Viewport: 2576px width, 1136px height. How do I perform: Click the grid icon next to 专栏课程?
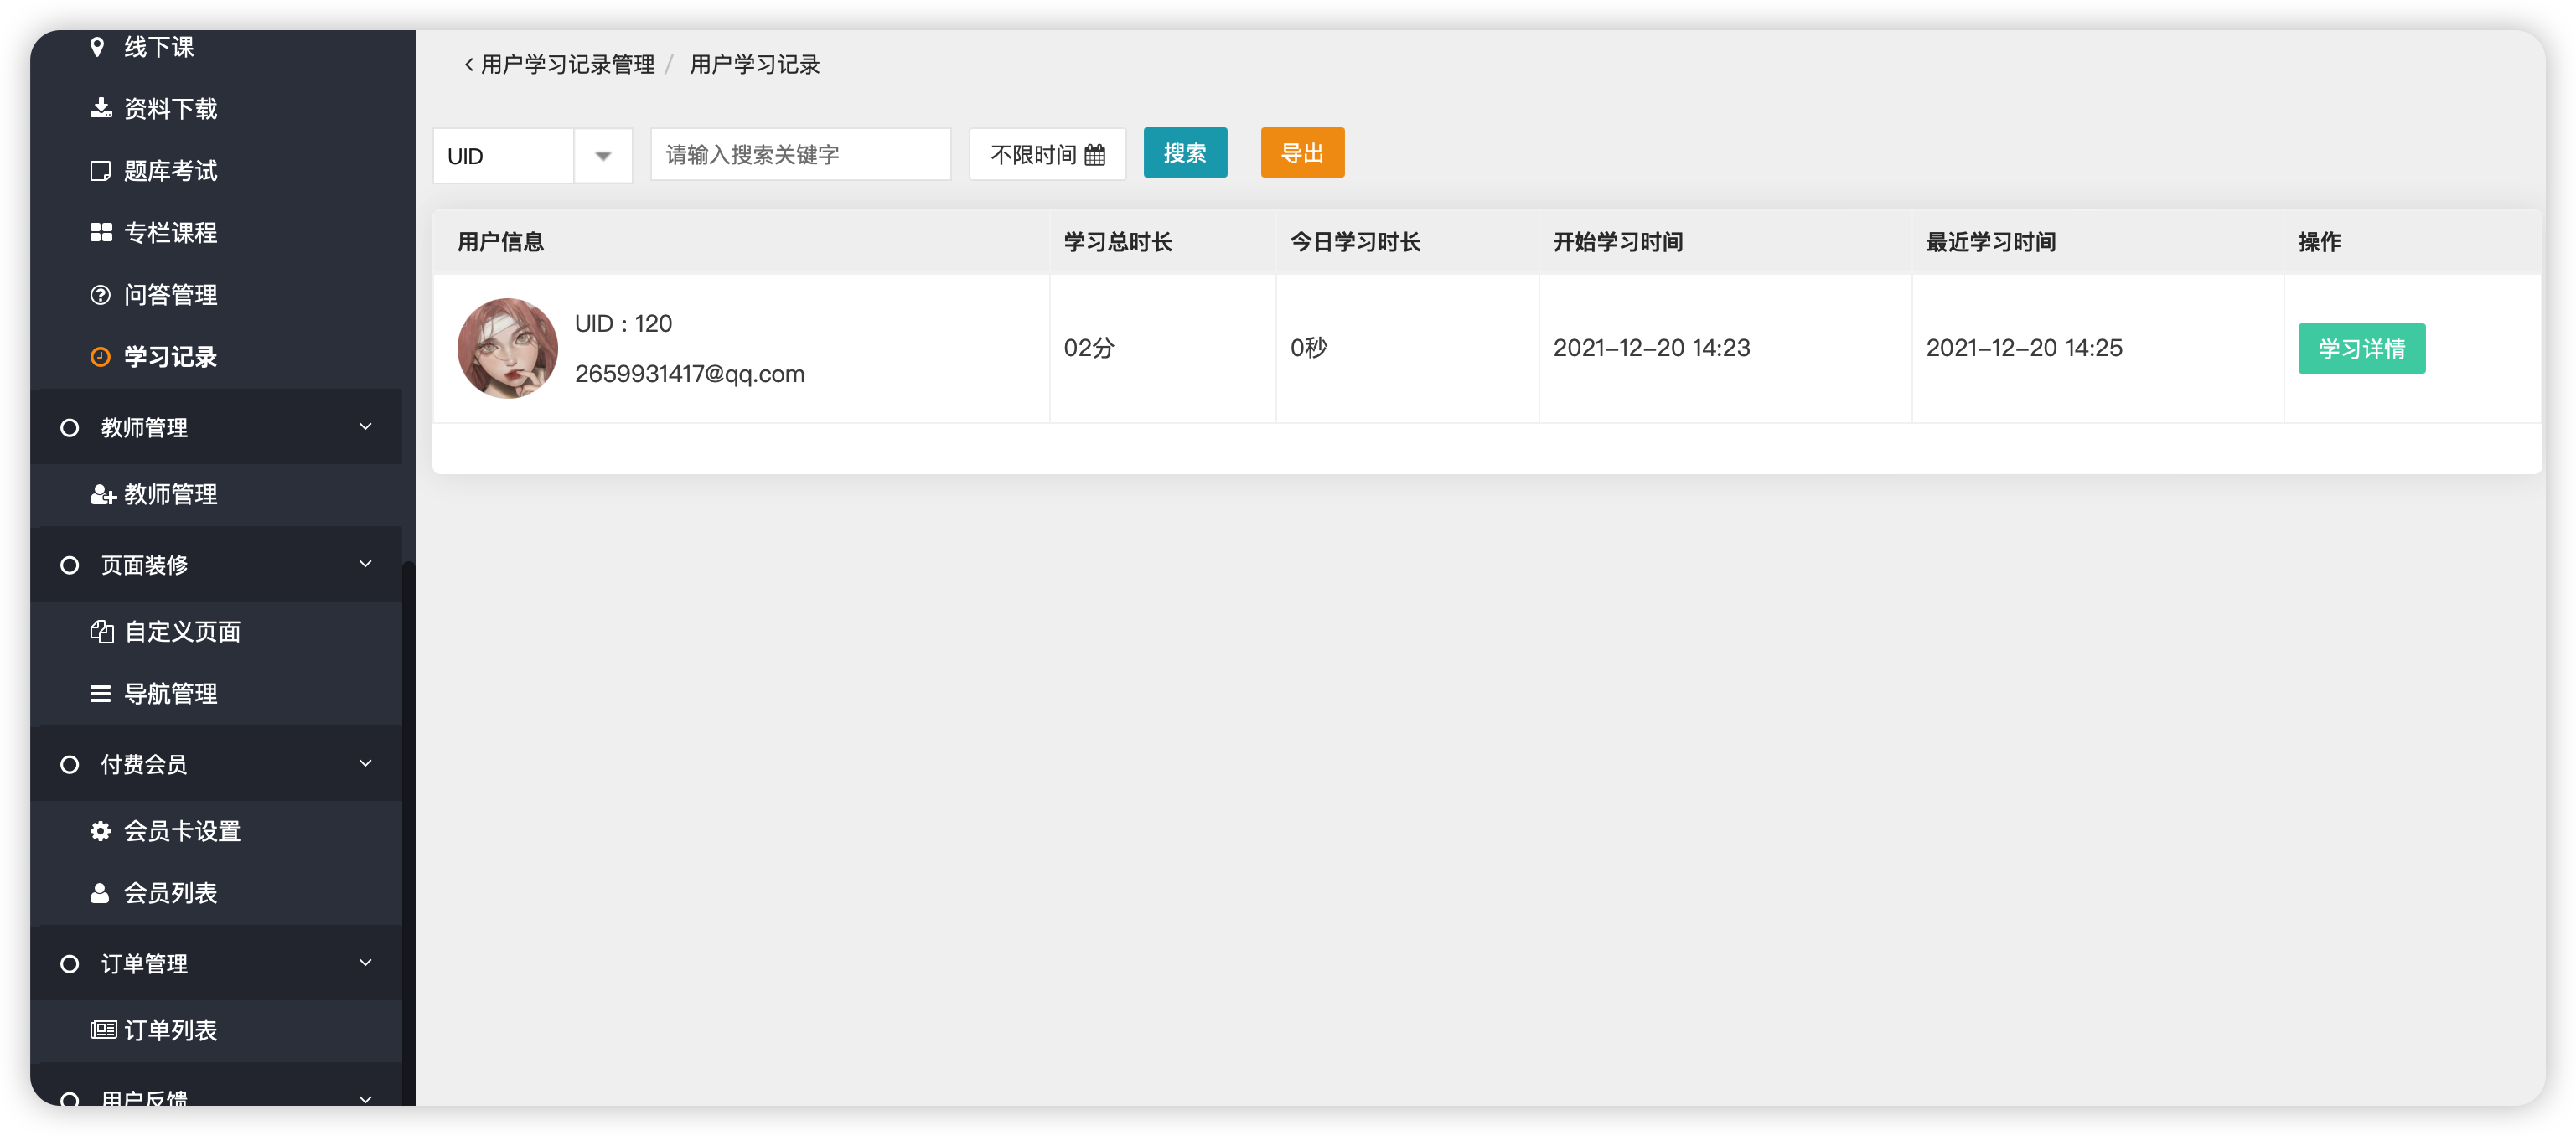(100, 232)
